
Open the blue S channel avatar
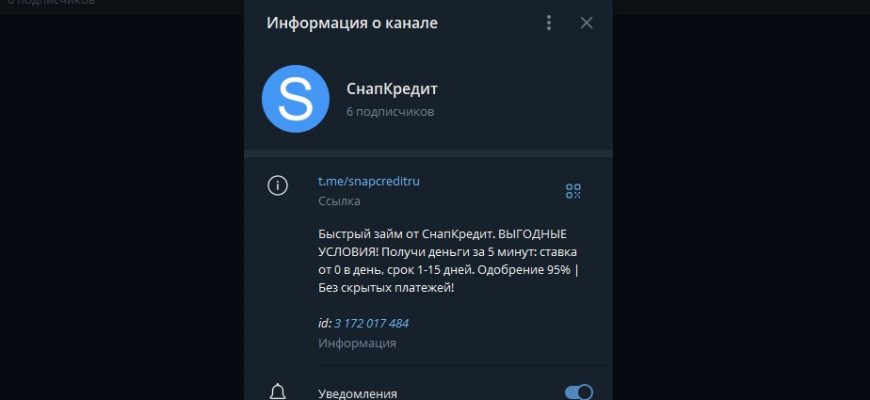(295, 99)
